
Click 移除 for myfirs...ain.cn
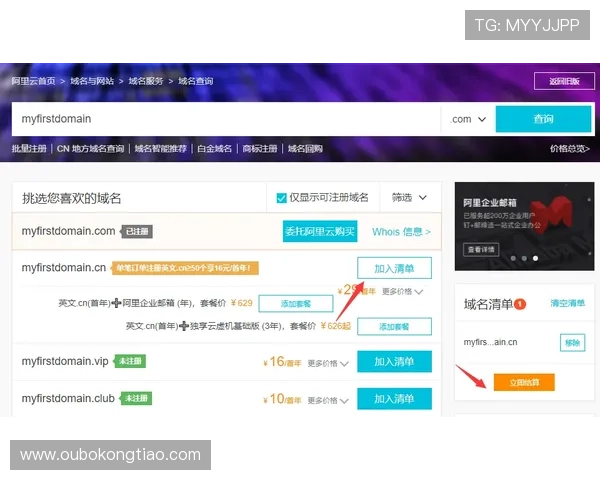point(572,343)
